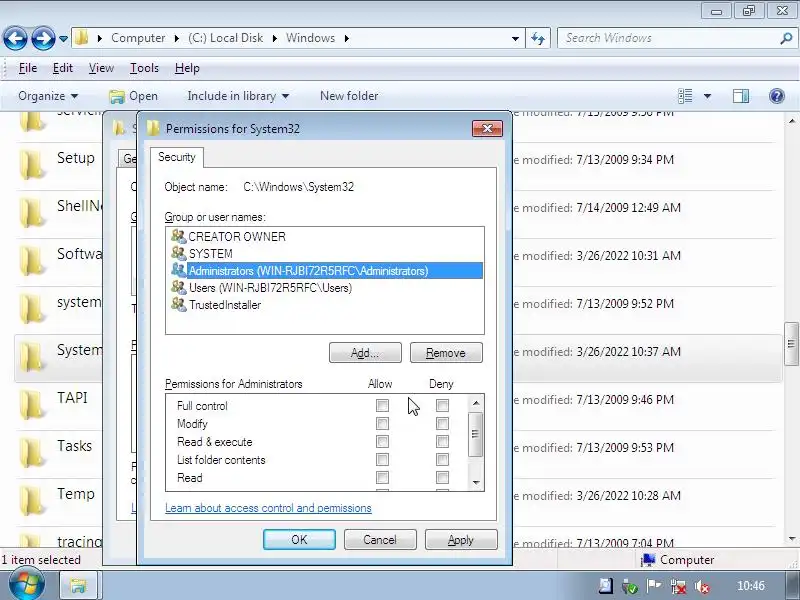The height and width of the screenshot is (600, 800).
Task: Expand Include in library dropdown
Action: coord(238,96)
